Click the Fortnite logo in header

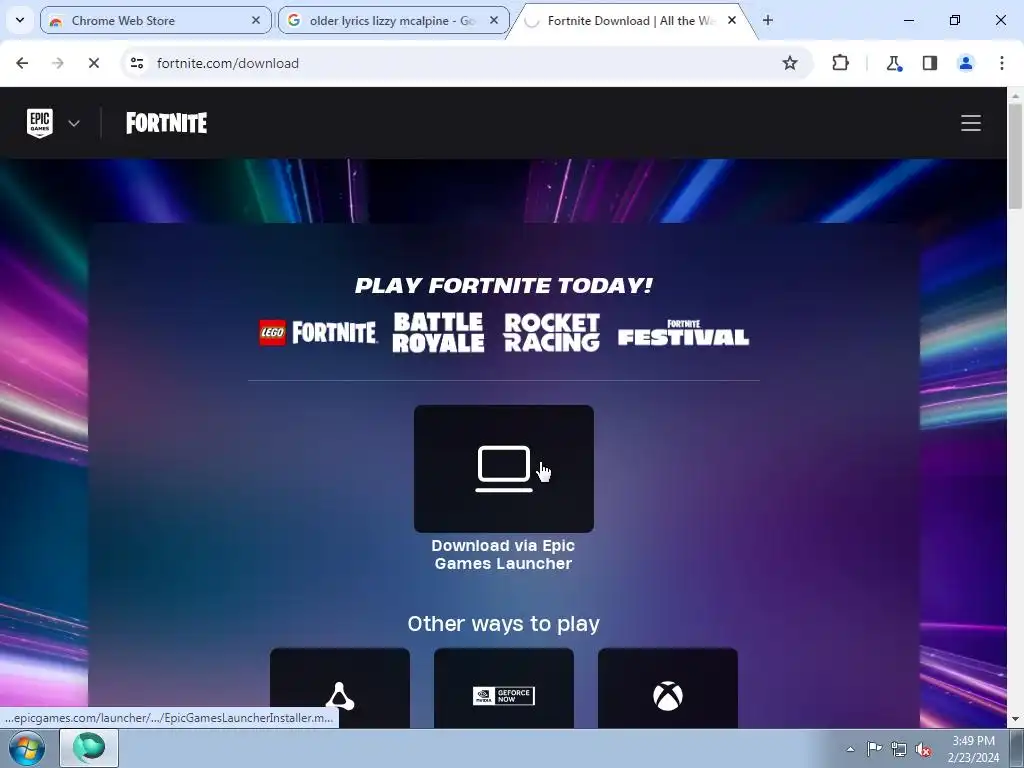167,123
